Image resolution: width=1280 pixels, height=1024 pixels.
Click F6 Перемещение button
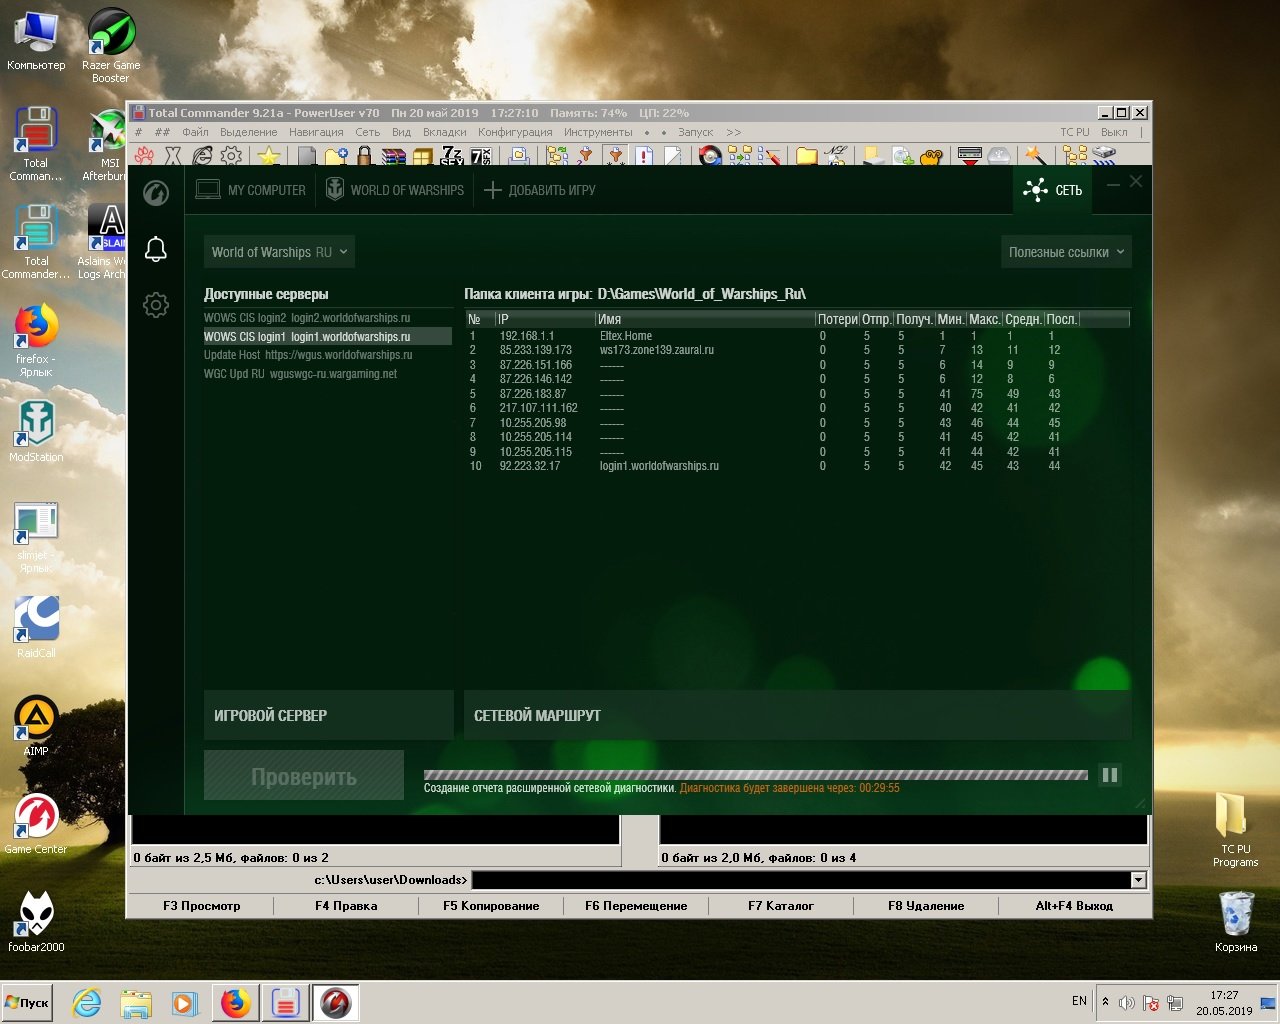(x=636, y=906)
